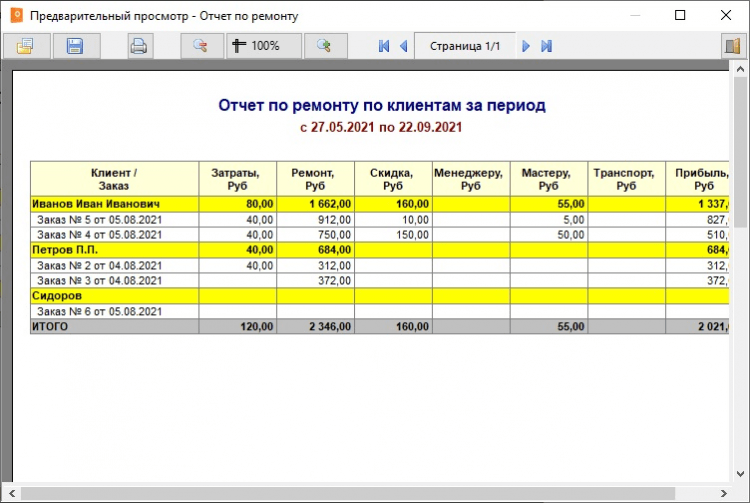Image resolution: width=750 pixels, height=503 pixels.
Task: Click the period text "с 27.05.2021 по 22.09.2021"
Action: click(x=381, y=127)
